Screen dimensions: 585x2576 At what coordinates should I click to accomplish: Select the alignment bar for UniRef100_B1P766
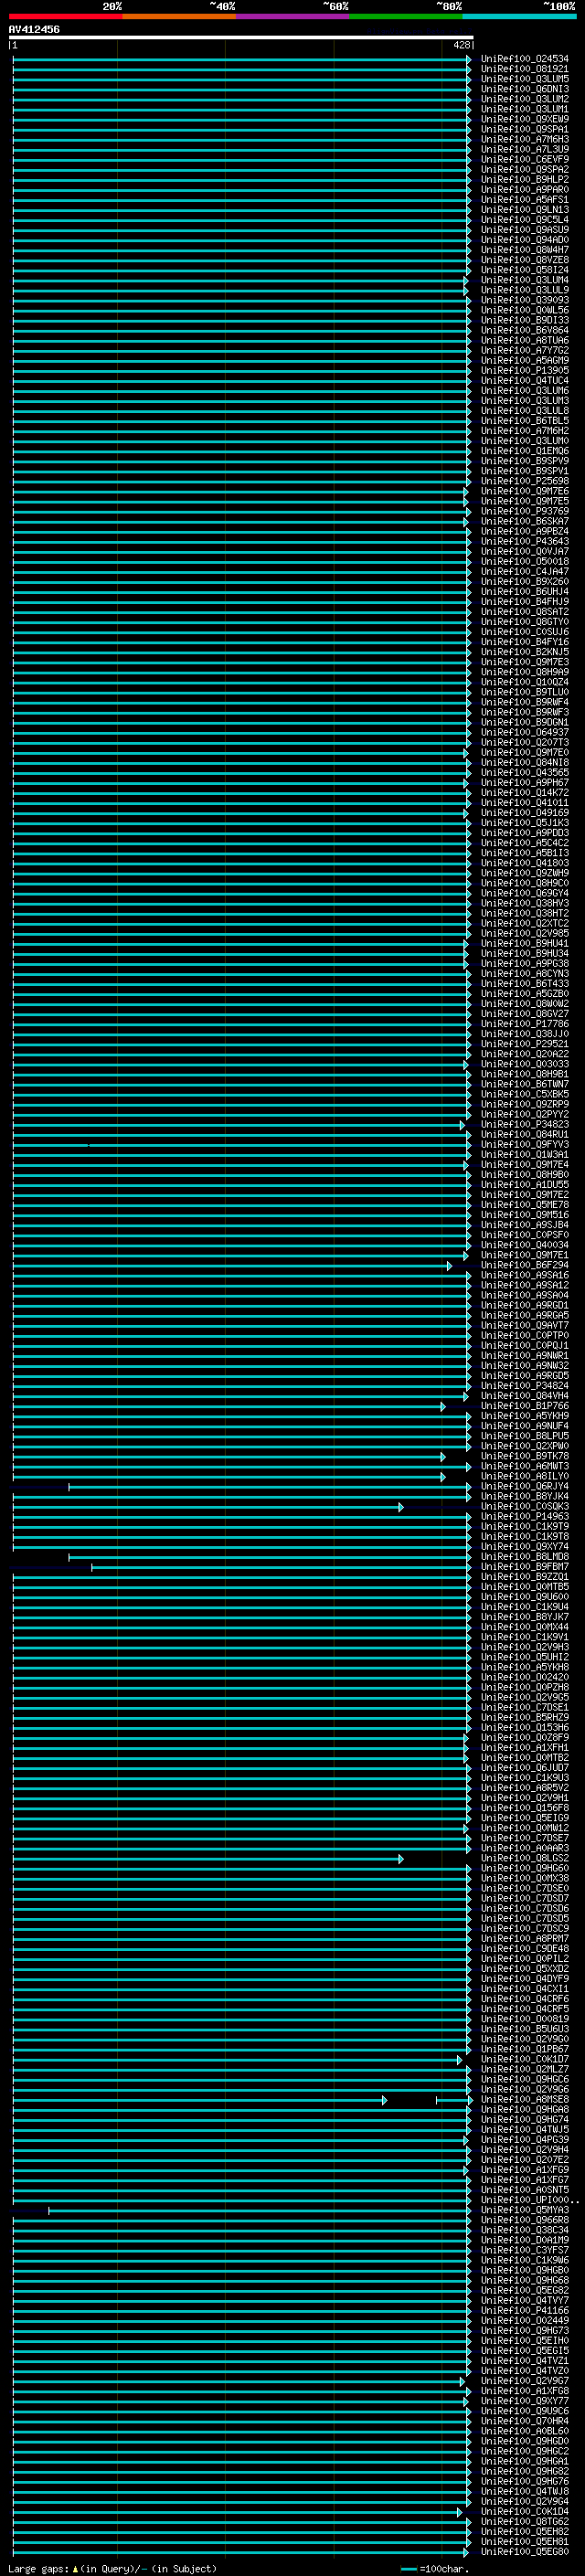pyautogui.click(x=229, y=1407)
